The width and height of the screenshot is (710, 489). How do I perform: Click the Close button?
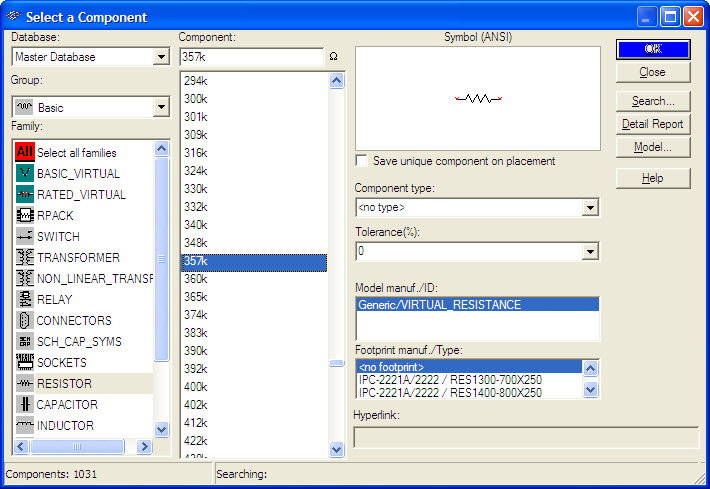[x=653, y=72]
